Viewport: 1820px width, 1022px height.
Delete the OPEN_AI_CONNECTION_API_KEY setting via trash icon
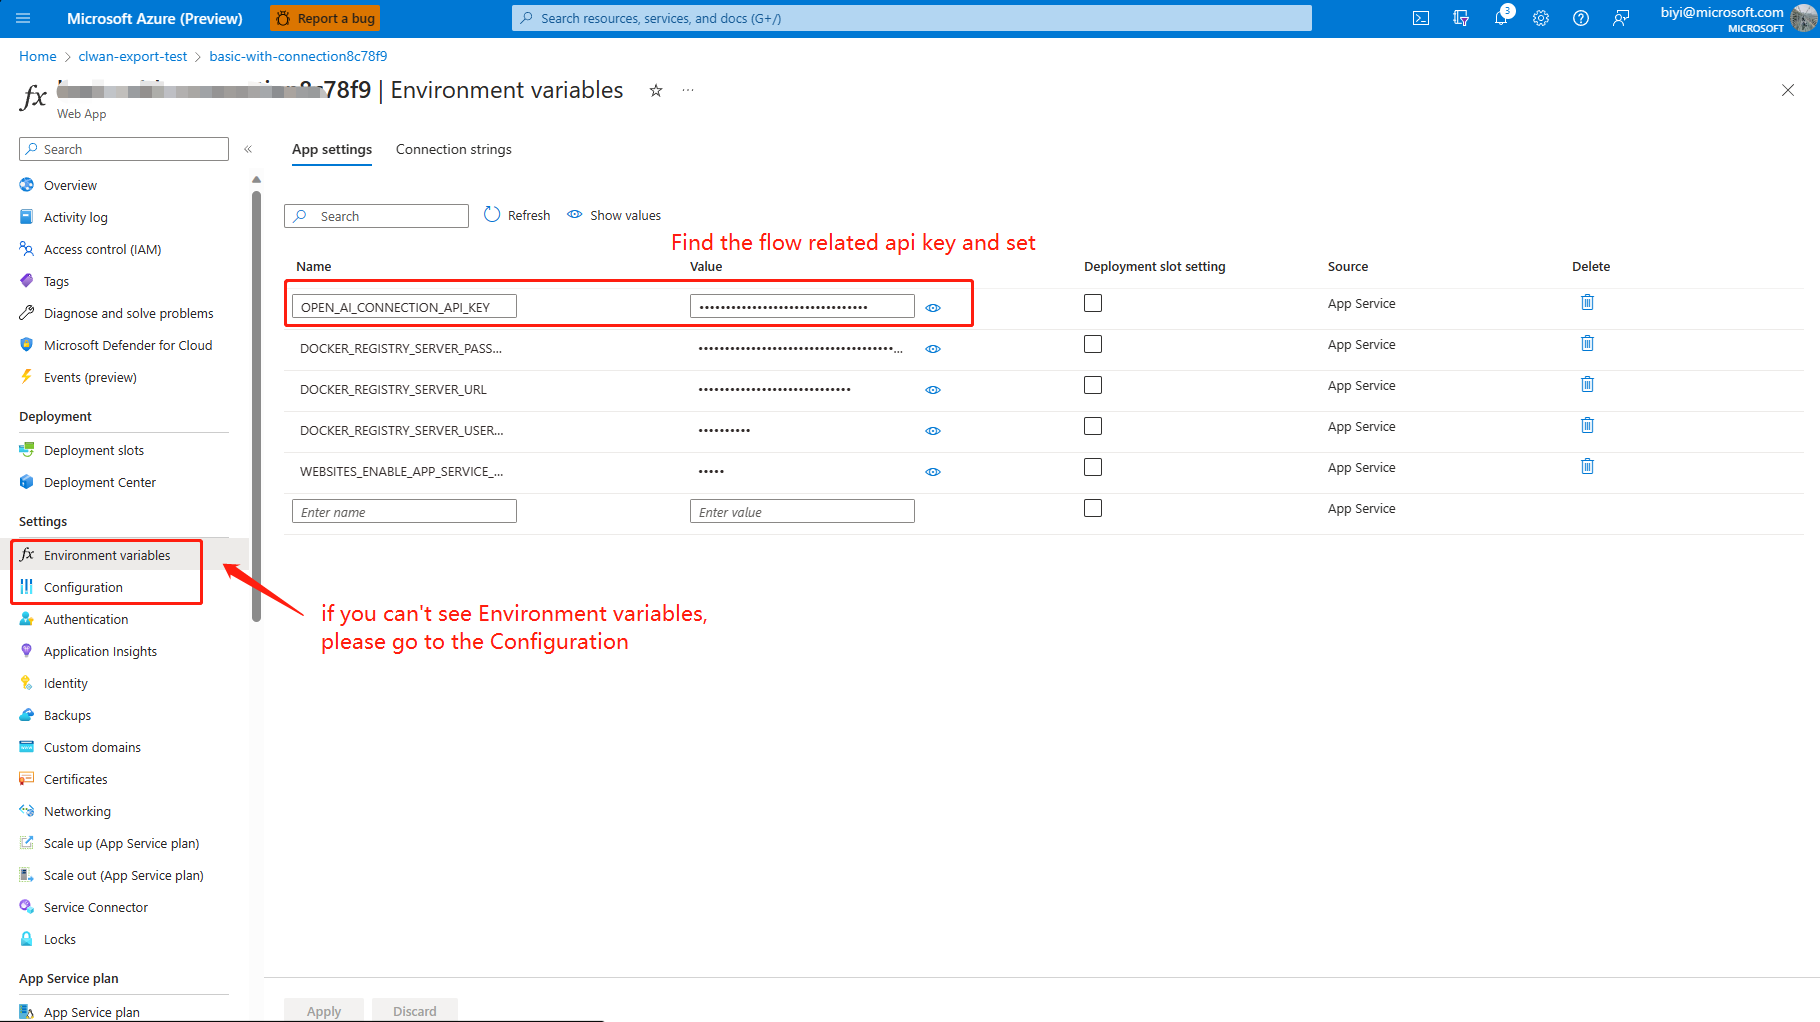[x=1587, y=302]
